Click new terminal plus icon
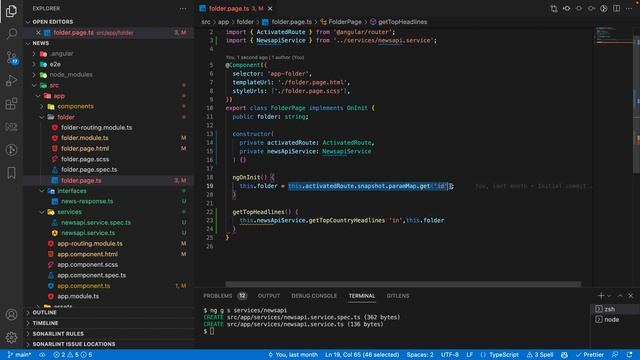Viewport: 640px width, 360px height. tap(600, 296)
